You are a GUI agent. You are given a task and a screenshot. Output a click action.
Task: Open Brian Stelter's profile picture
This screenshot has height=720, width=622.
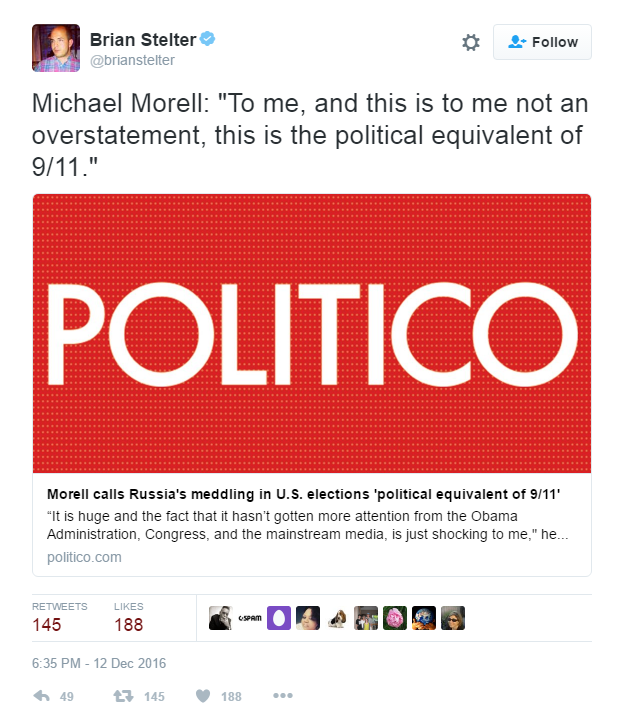pos(56,48)
